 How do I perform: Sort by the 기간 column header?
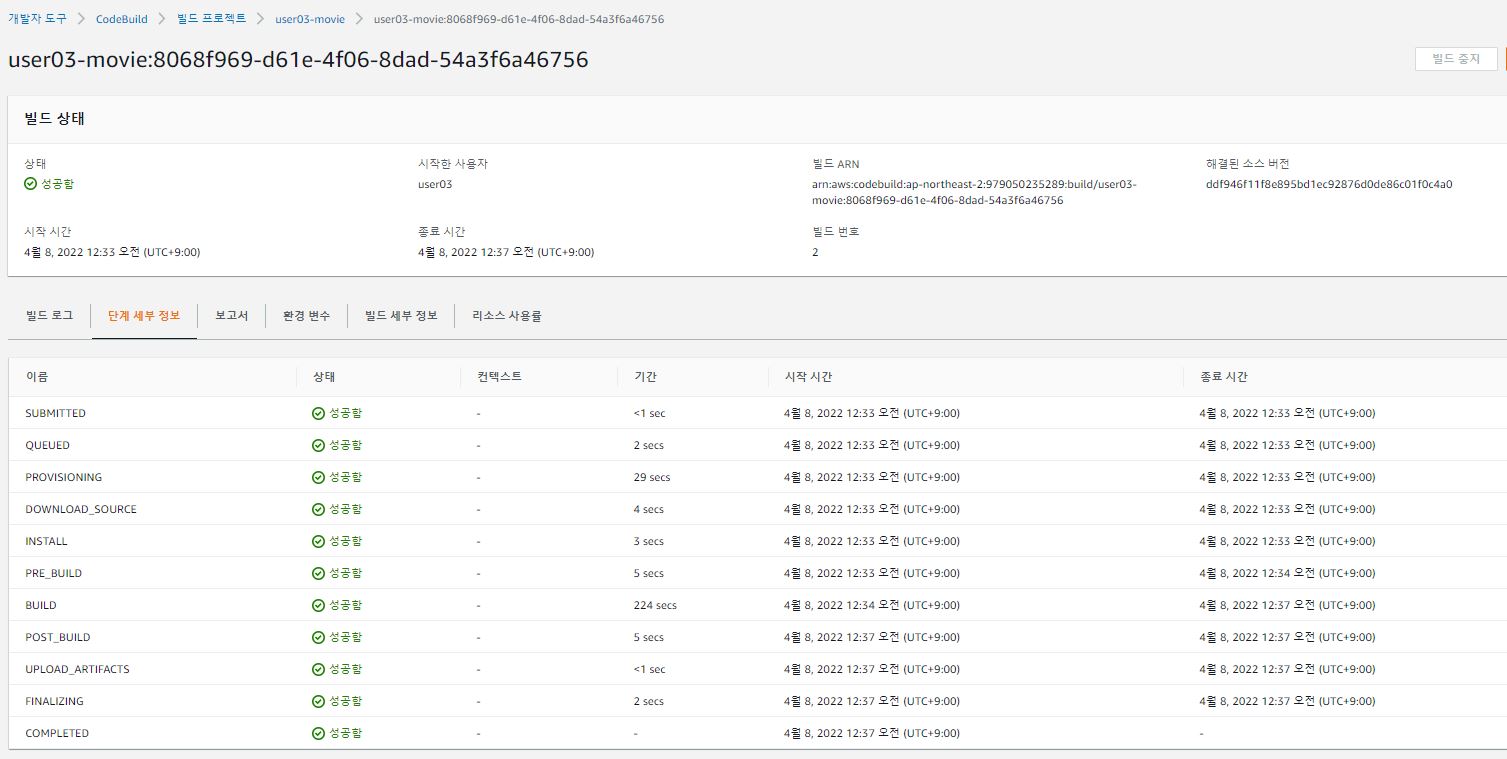[x=644, y=377]
